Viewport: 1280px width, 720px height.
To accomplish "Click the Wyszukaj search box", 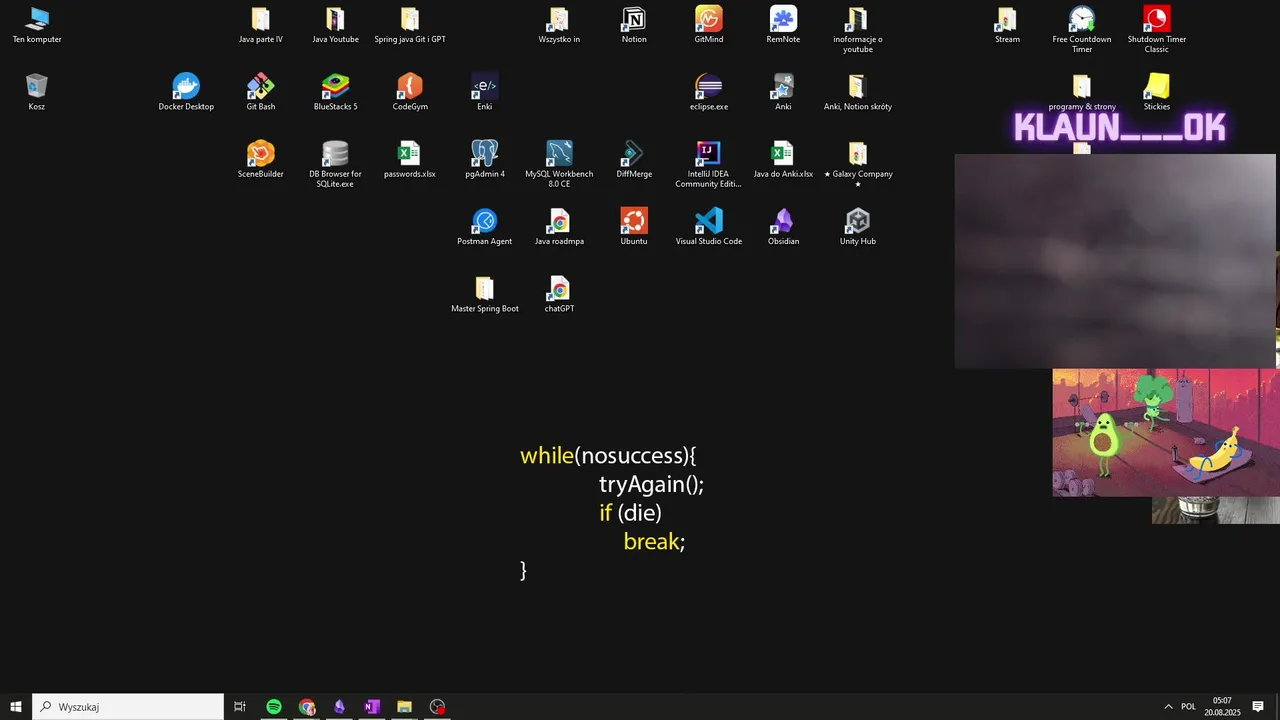I will coord(128,707).
